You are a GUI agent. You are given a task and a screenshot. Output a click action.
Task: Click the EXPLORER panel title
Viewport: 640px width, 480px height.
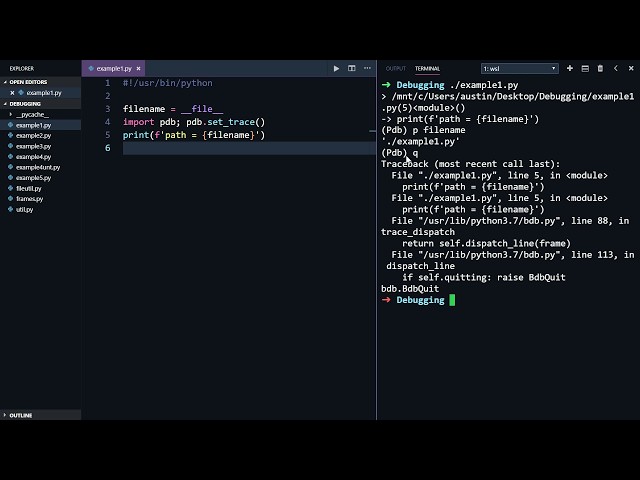22,69
